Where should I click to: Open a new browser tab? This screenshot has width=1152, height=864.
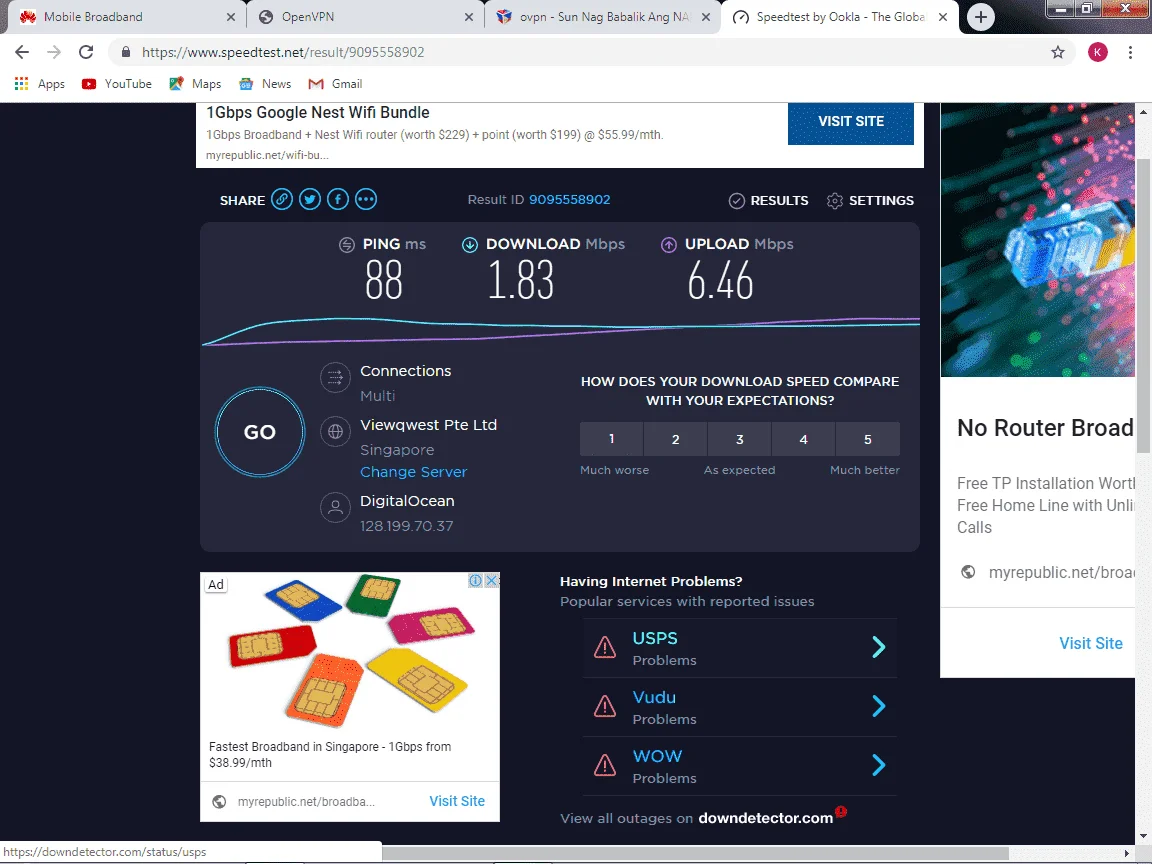(x=981, y=17)
